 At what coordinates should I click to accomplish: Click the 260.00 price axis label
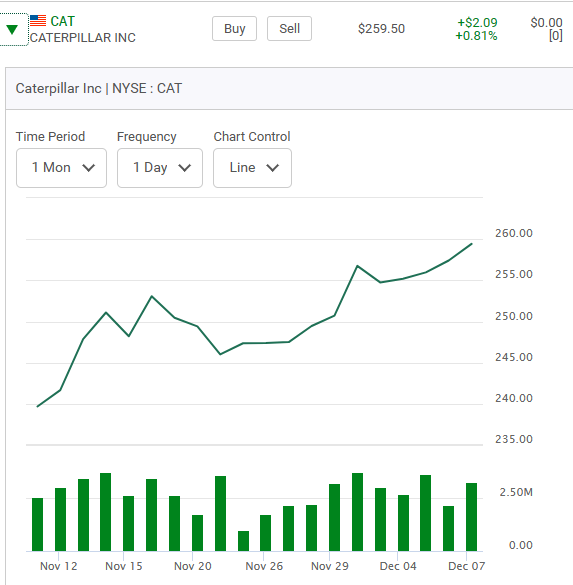[514, 233]
